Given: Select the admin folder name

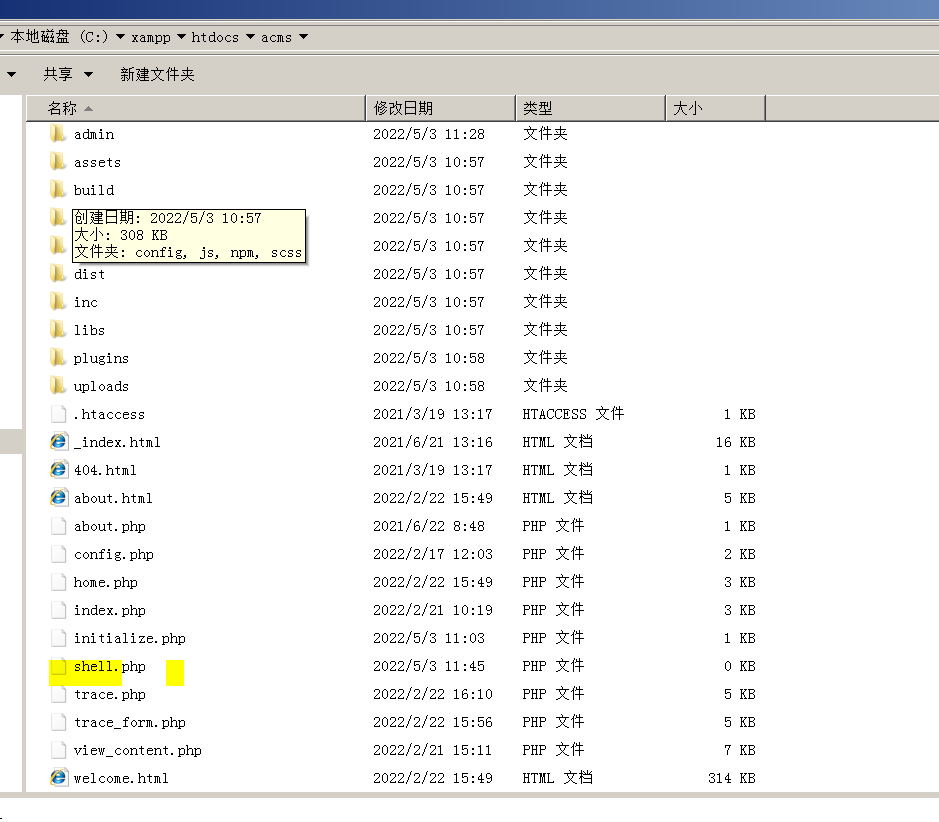Looking at the screenshot, I should [x=93, y=134].
